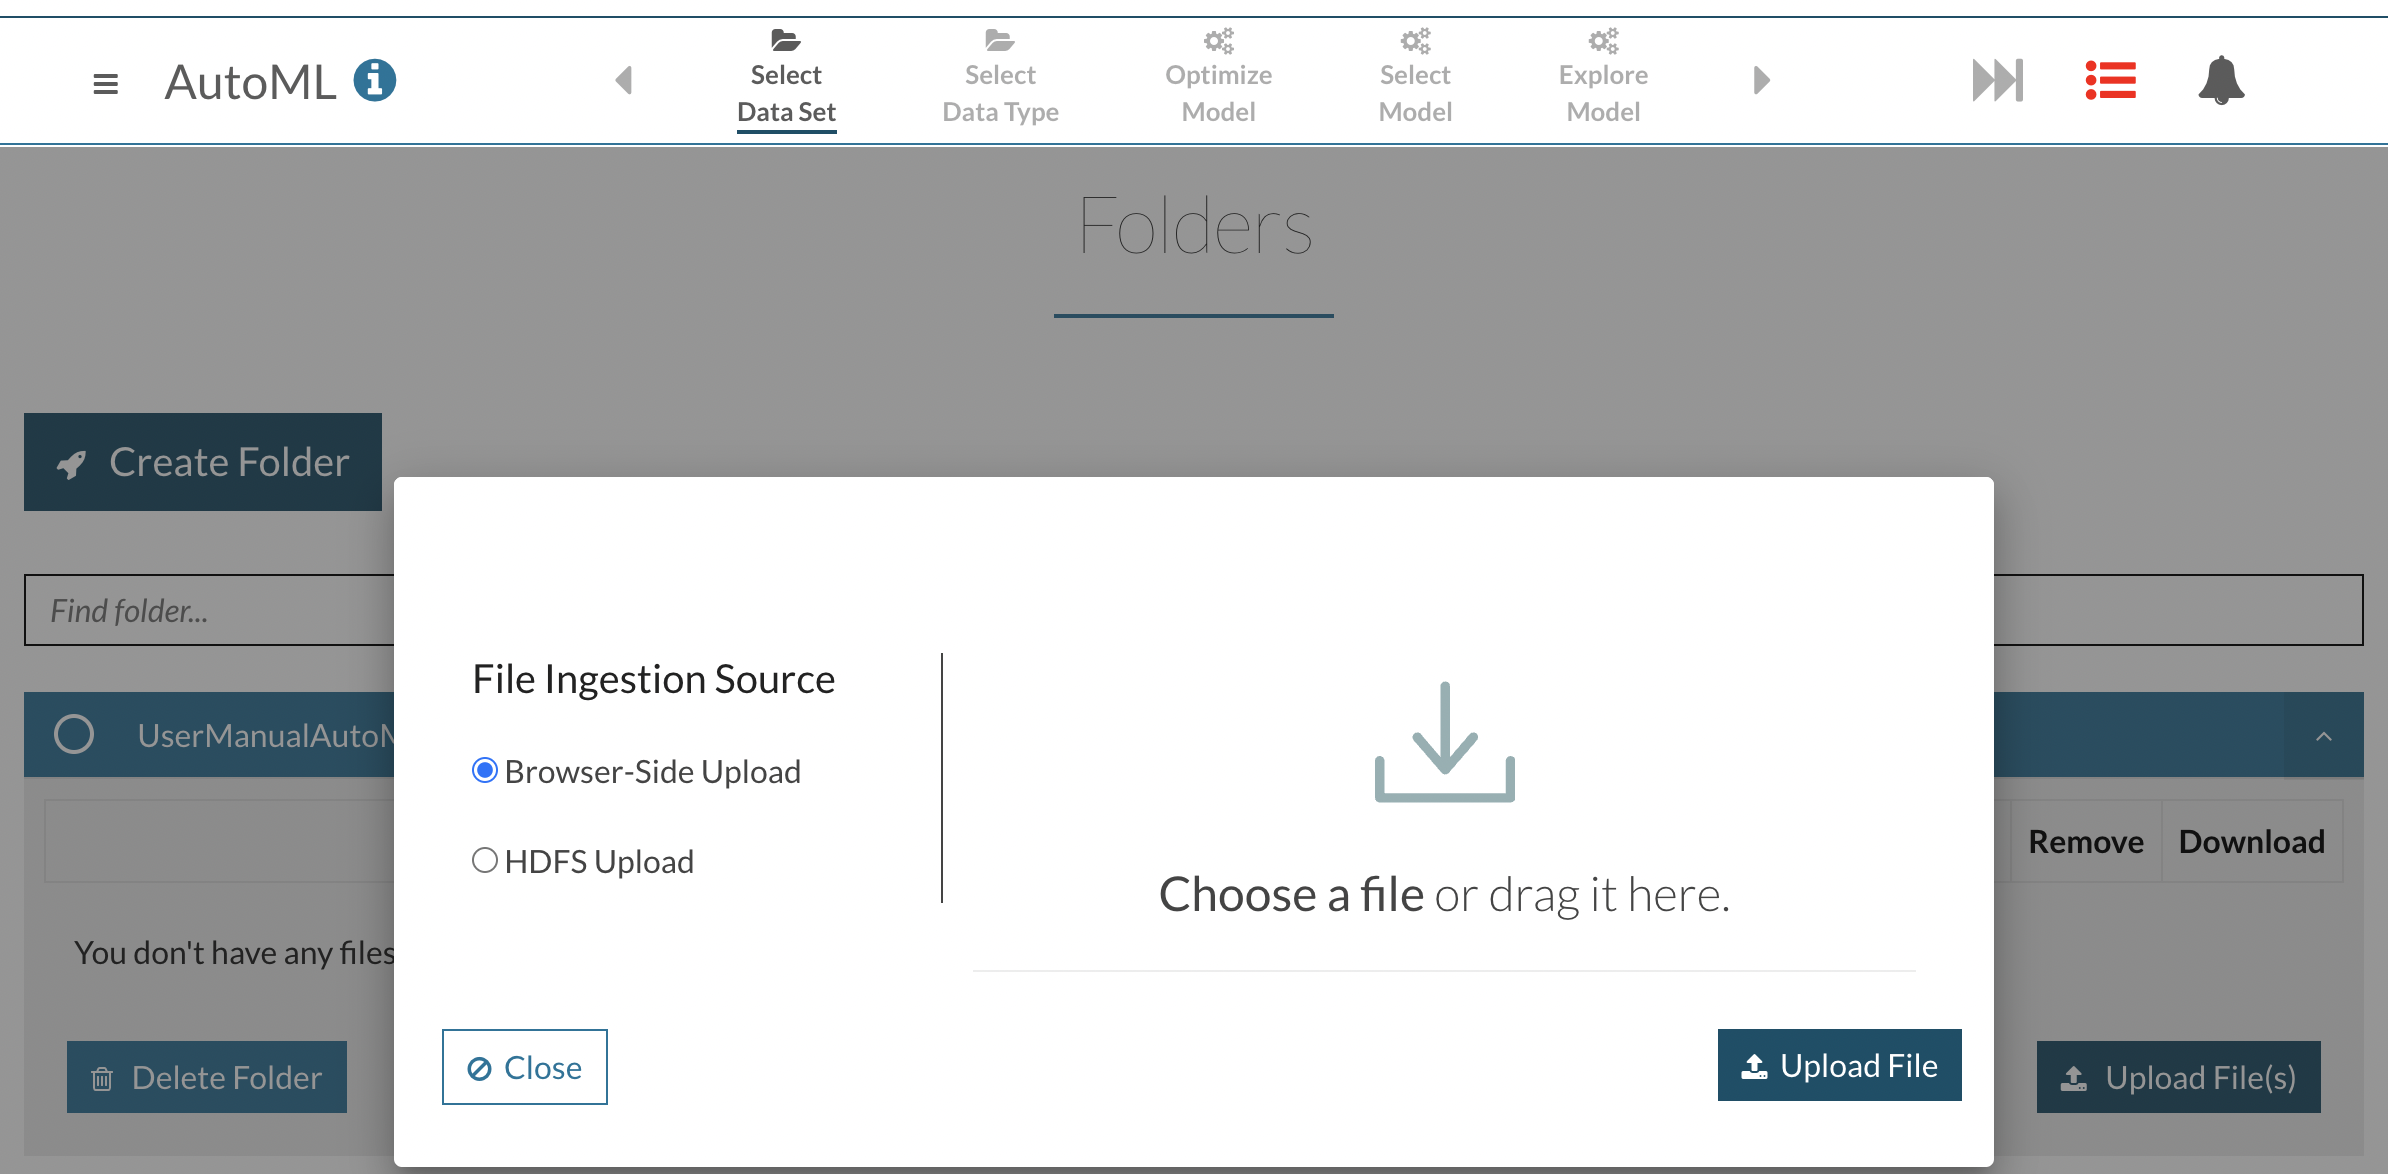Click Close button in dialog

click(524, 1067)
